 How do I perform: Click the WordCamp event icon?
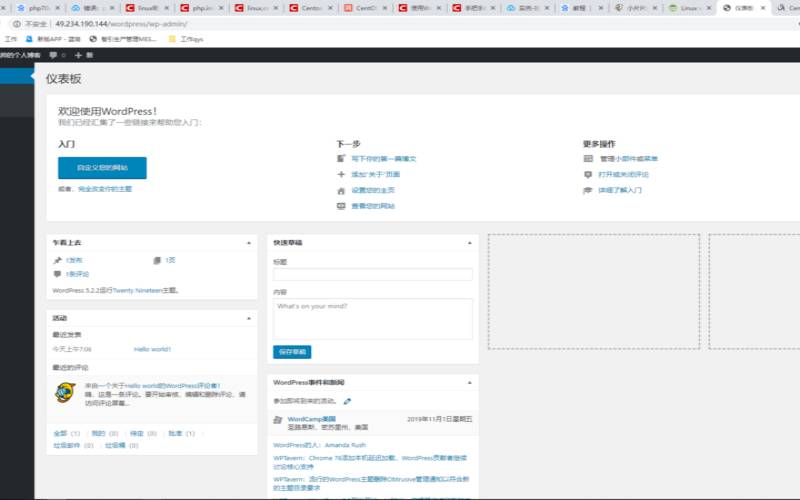point(278,420)
